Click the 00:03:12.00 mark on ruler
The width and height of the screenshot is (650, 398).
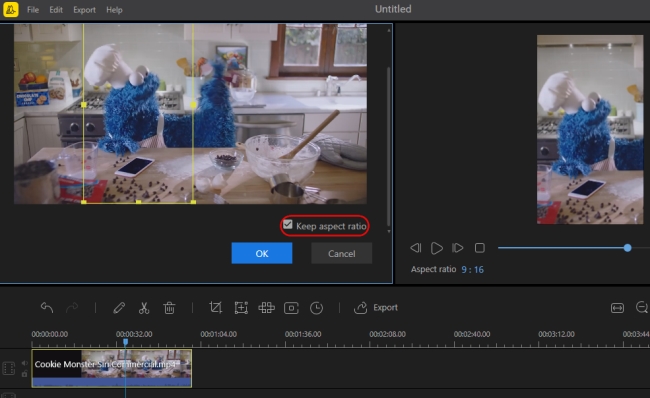click(556, 334)
